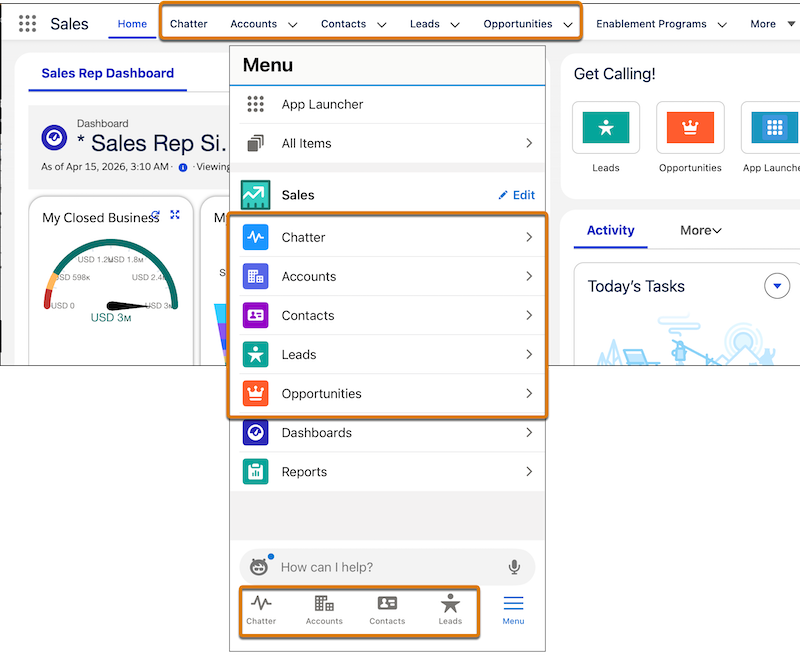
Task: Click the All Items stacked icon
Action: tap(255, 143)
